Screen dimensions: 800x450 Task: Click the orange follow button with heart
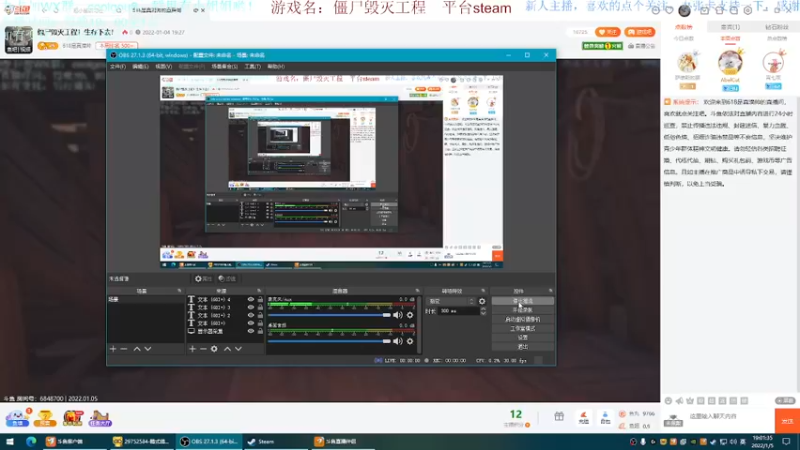pos(608,32)
